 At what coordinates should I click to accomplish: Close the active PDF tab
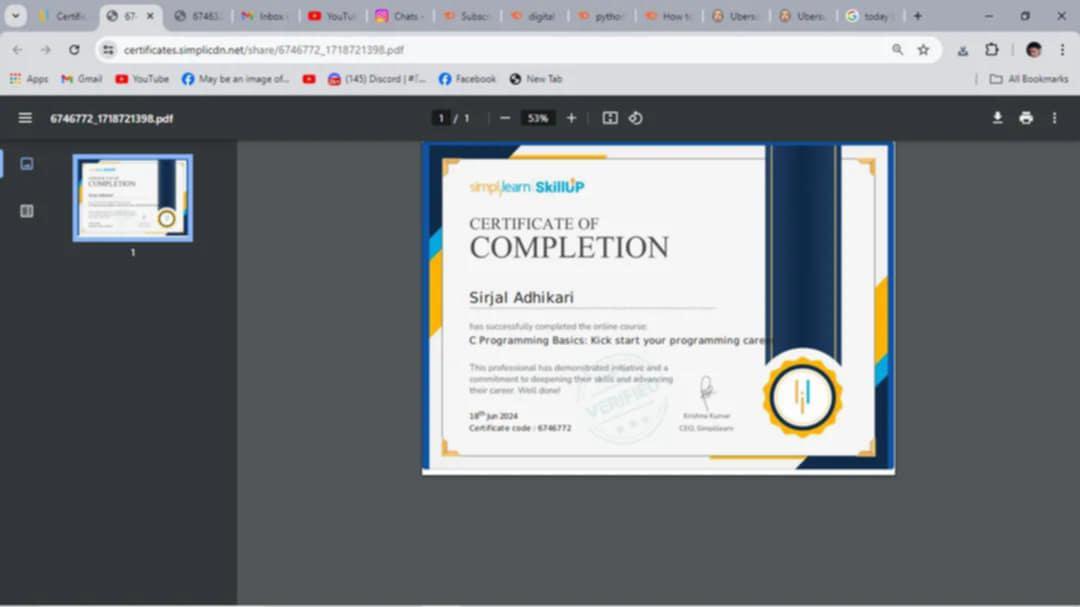coord(150,16)
